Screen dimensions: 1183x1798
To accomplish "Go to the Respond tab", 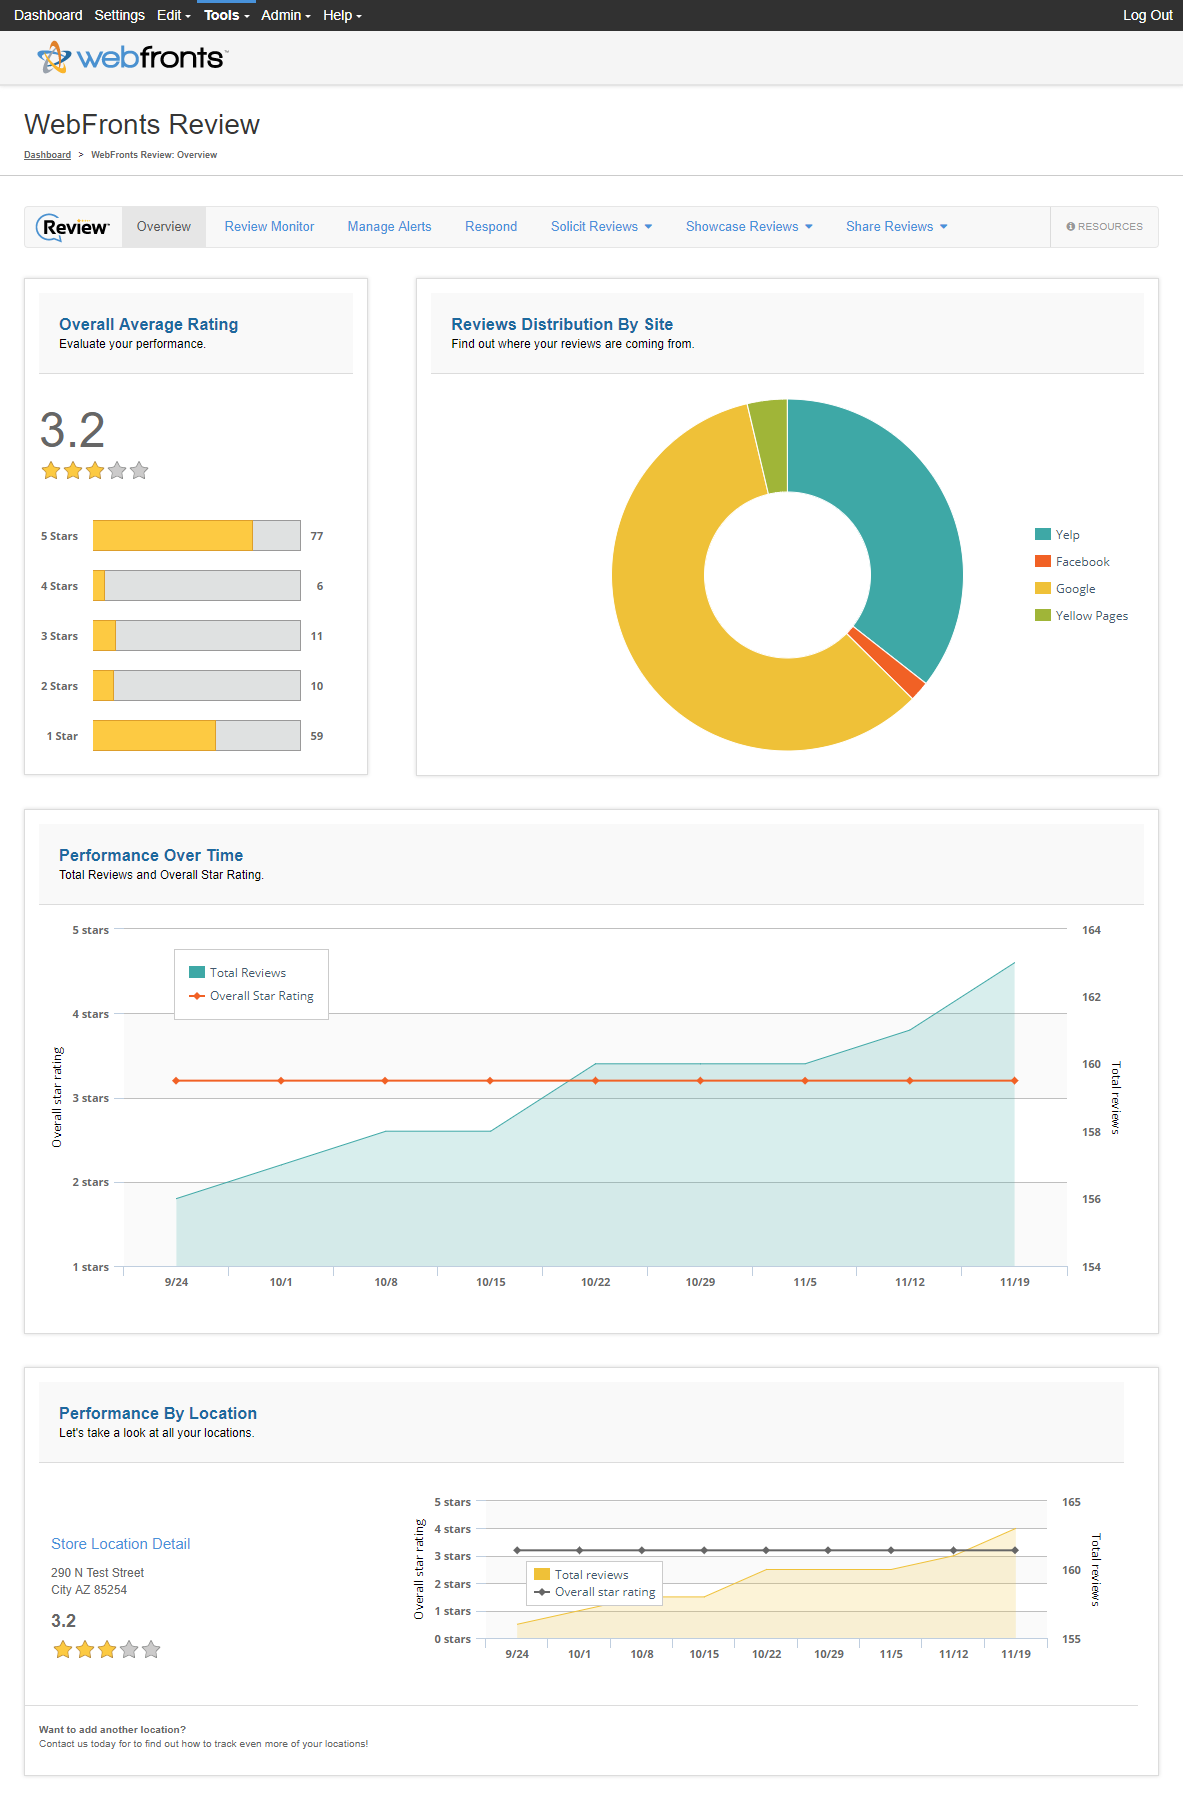I will tap(491, 227).
